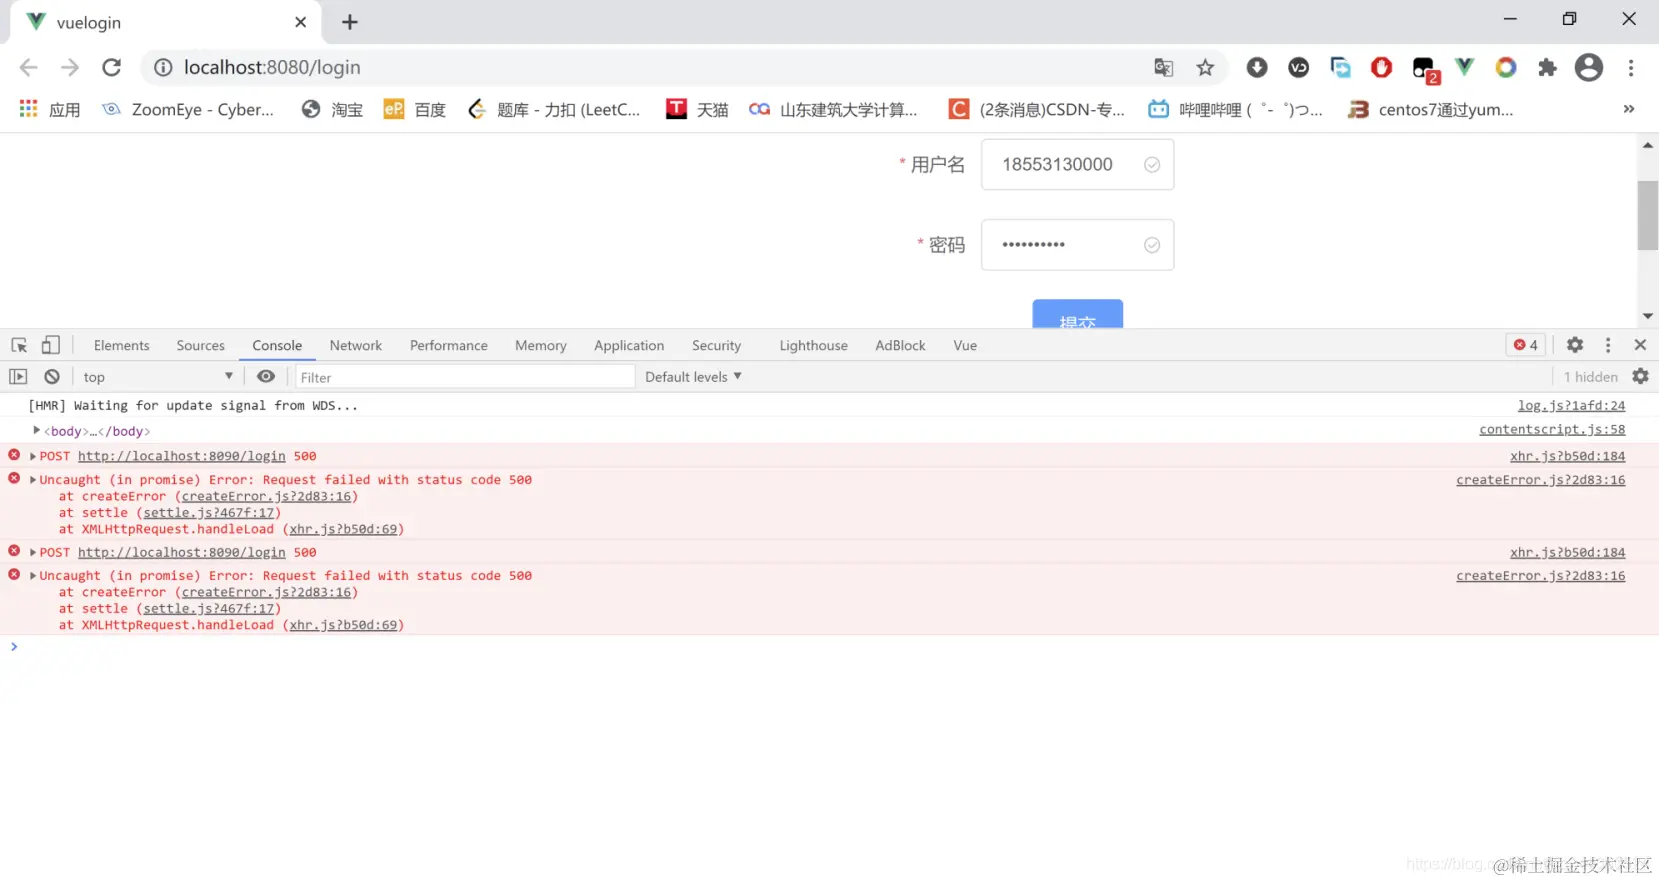The height and width of the screenshot is (882, 1659).
Task: Open the extensions puzzle-piece menu
Action: [x=1547, y=67]
